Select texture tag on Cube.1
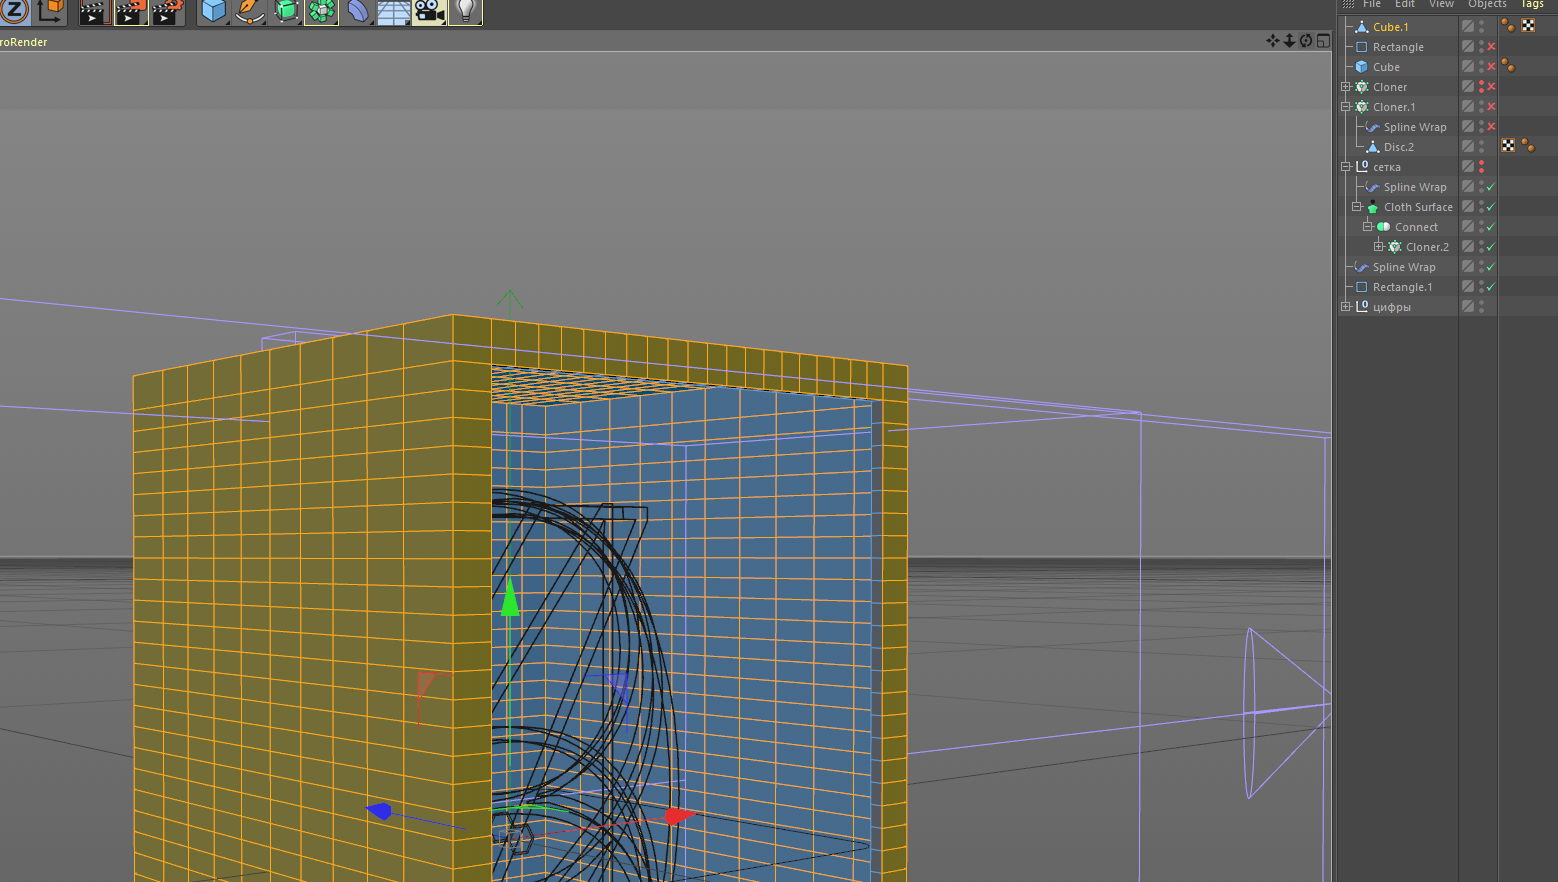The image size is (1558, 882). point(1528,26)
